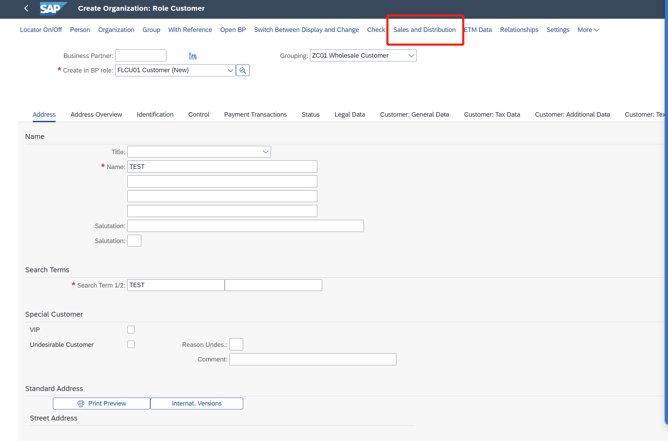
Task: Open the Identification tab
Action: click(x=155, y=115)
